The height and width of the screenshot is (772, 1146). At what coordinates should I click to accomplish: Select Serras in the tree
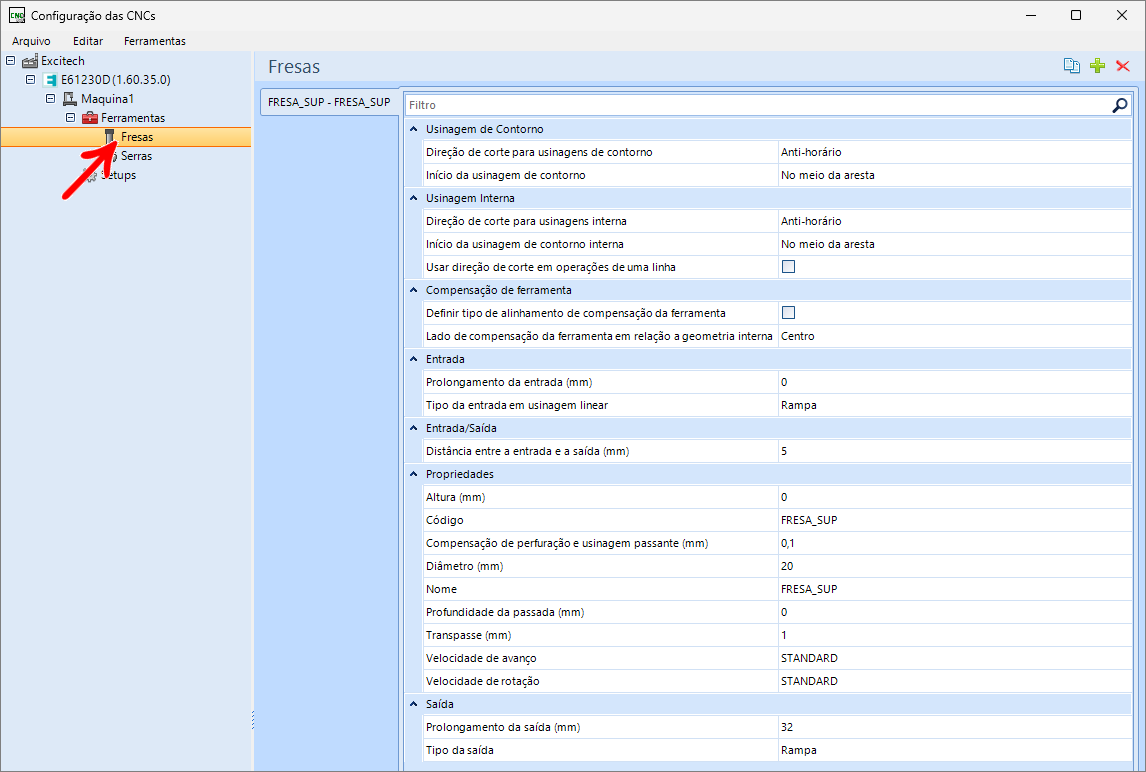tap(136, 156)
